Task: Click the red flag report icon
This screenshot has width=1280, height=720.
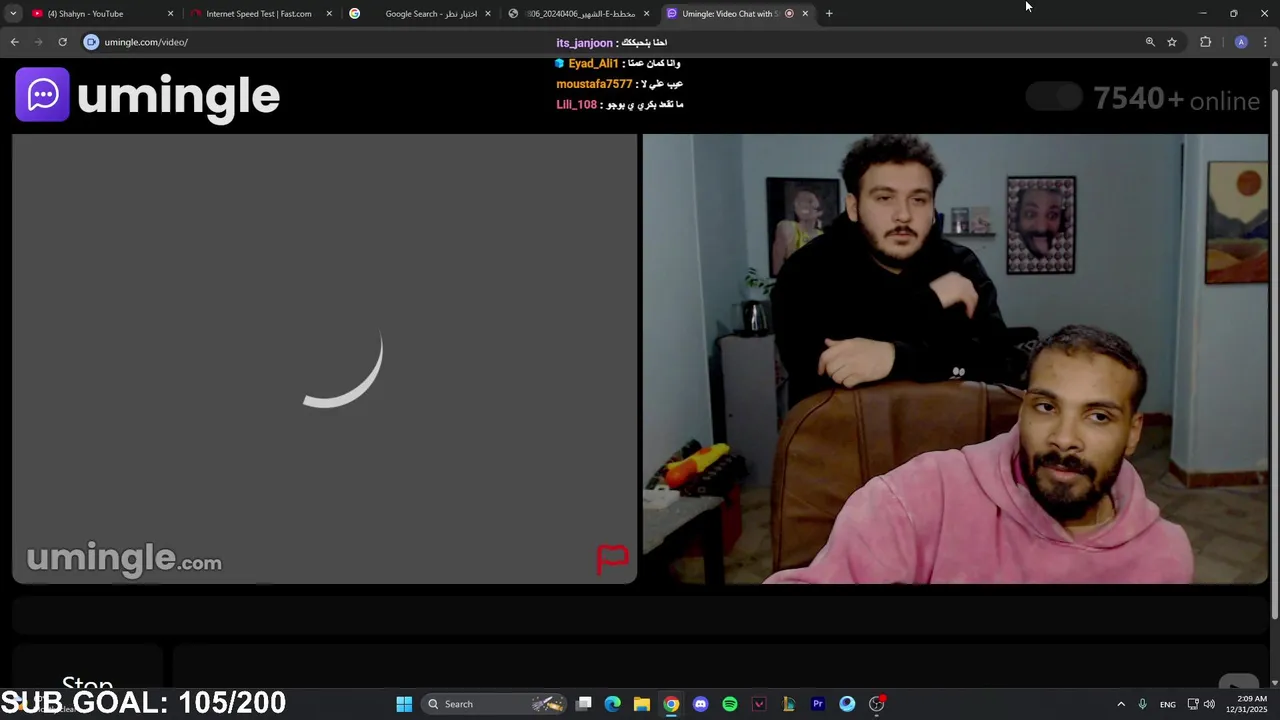Action: click(x=612, y=559)
